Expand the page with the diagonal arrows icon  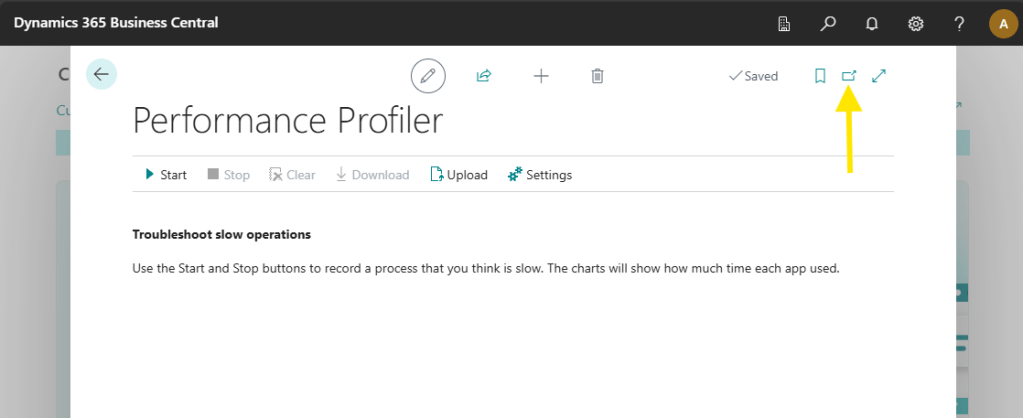(x=879, y=76)
